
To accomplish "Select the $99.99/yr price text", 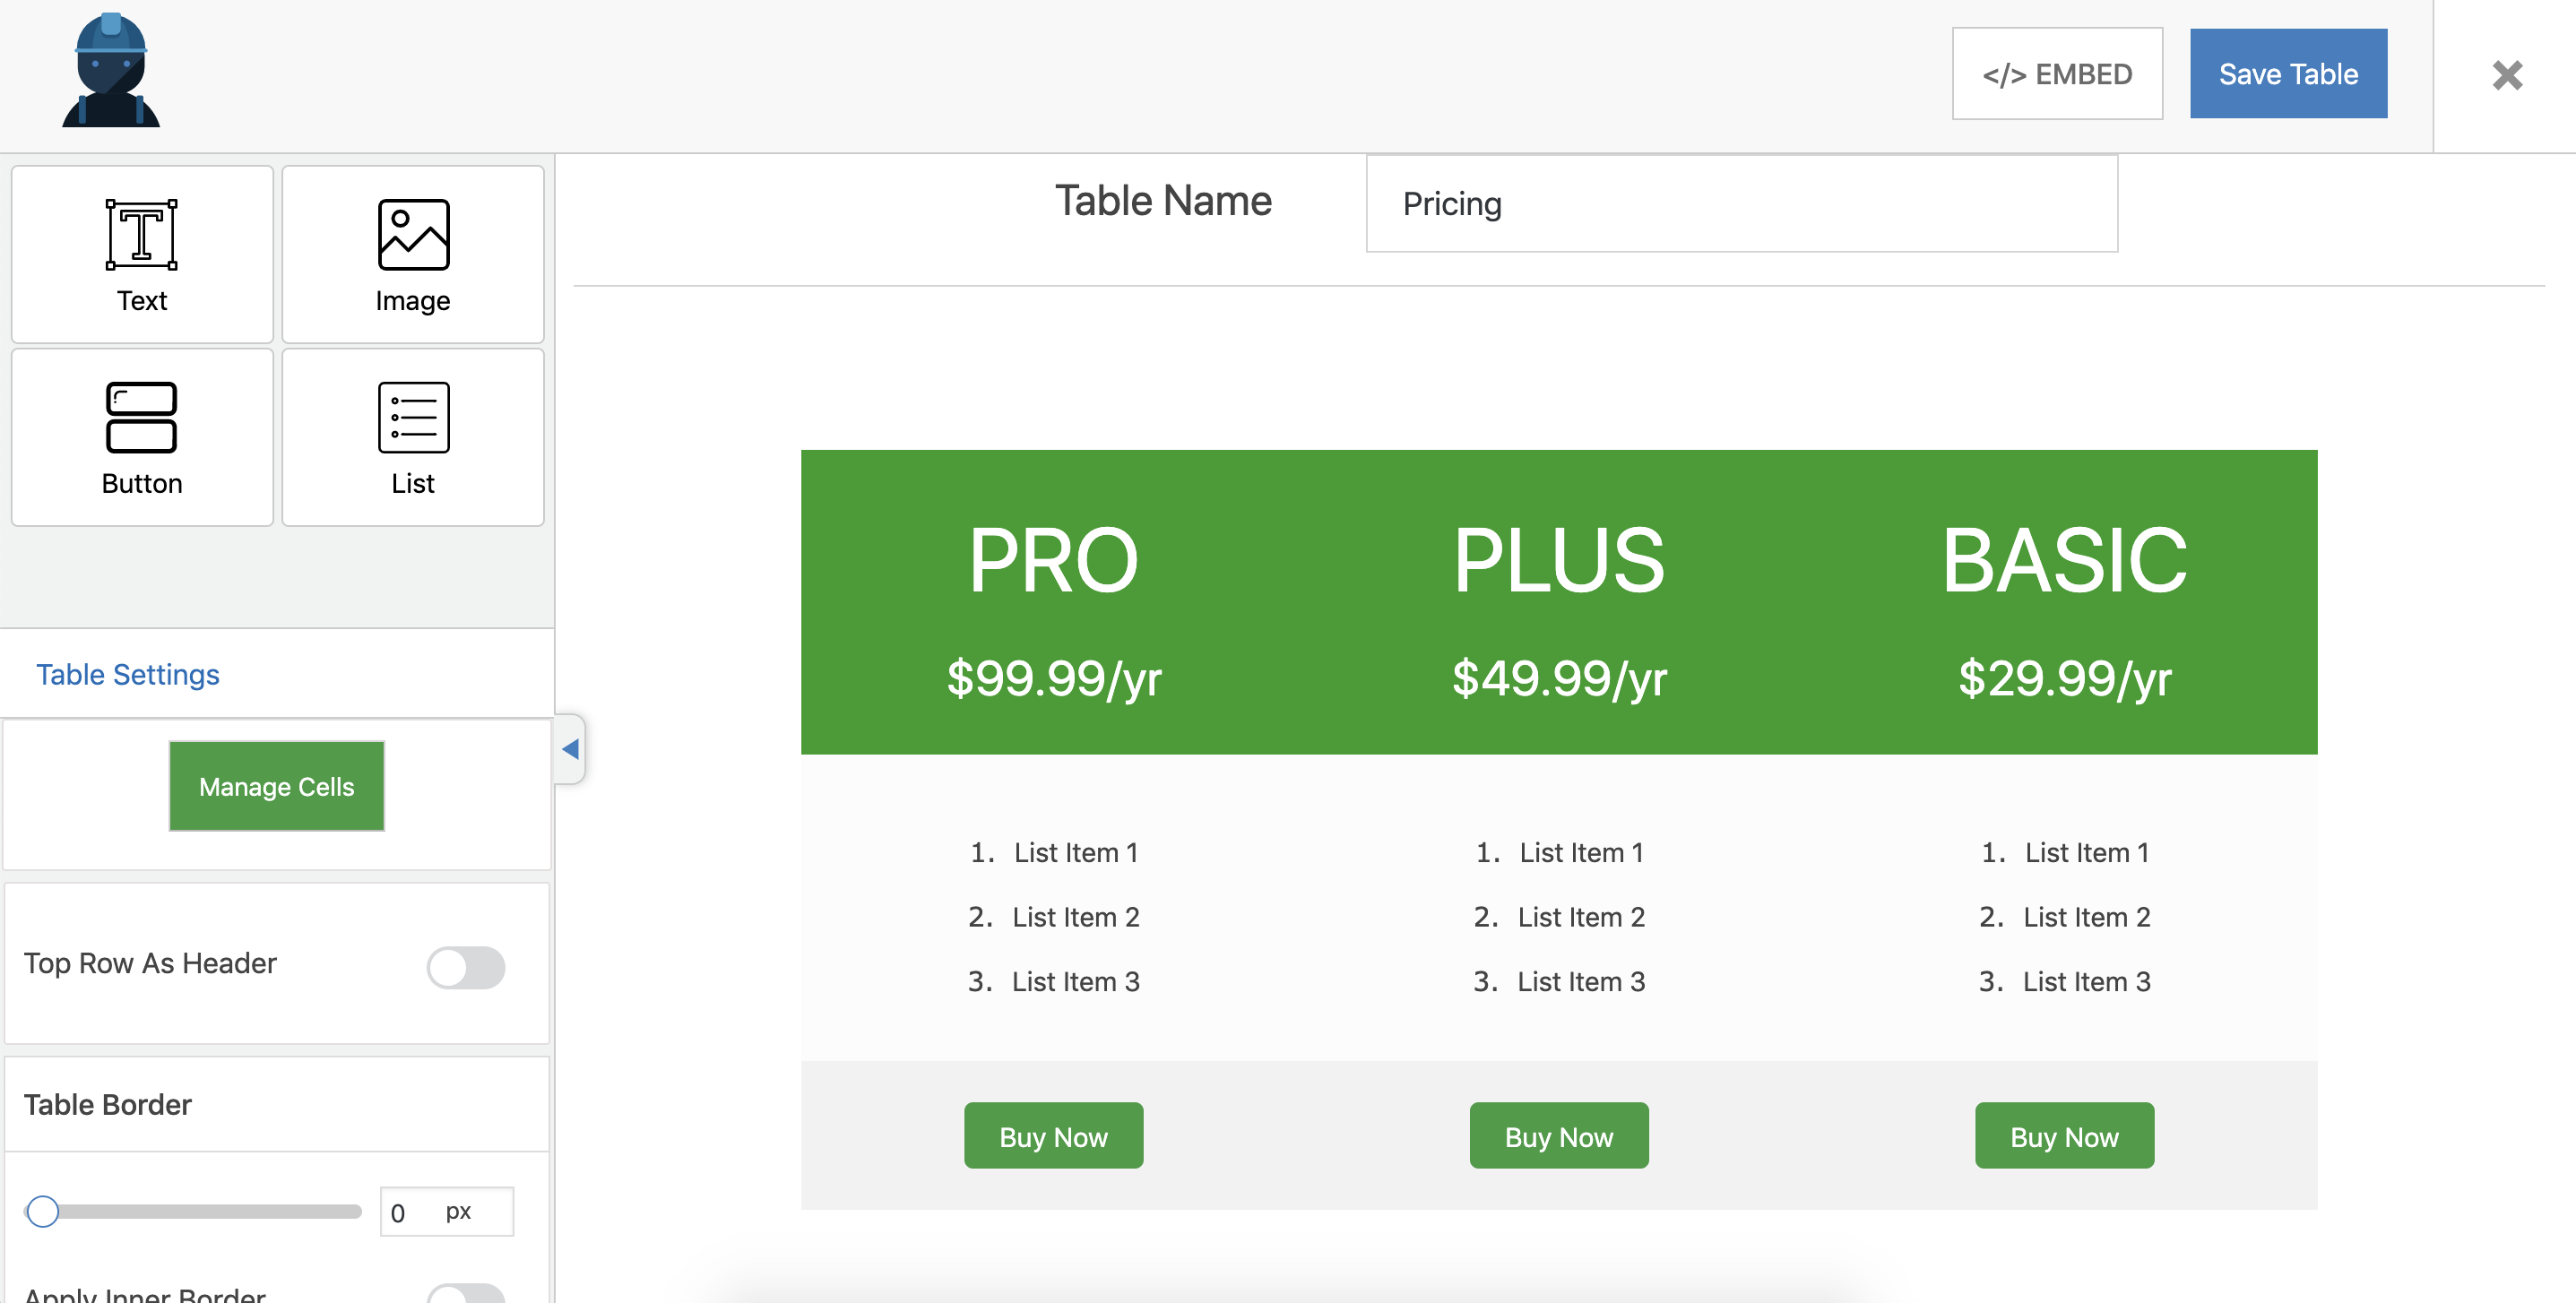I will 1053,678.
